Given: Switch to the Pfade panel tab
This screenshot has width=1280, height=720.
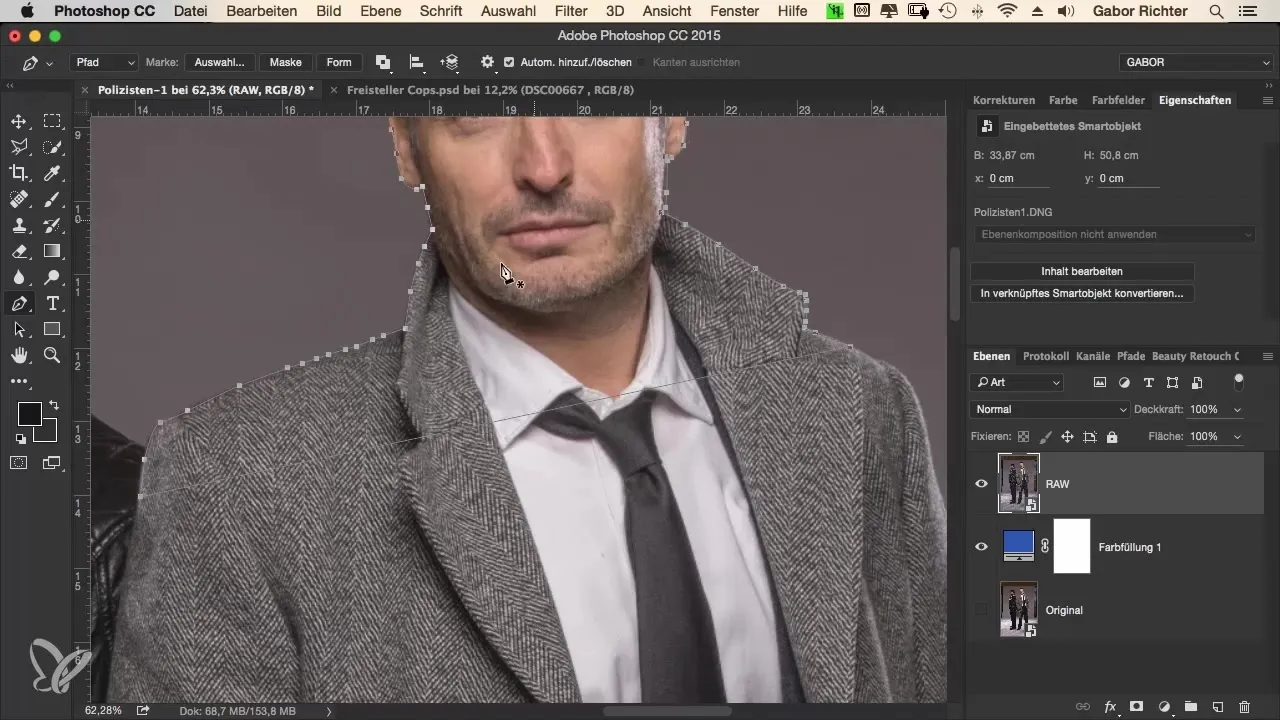Looking at the screenshot, I should pyautogui.click(x=1130, y=356).
